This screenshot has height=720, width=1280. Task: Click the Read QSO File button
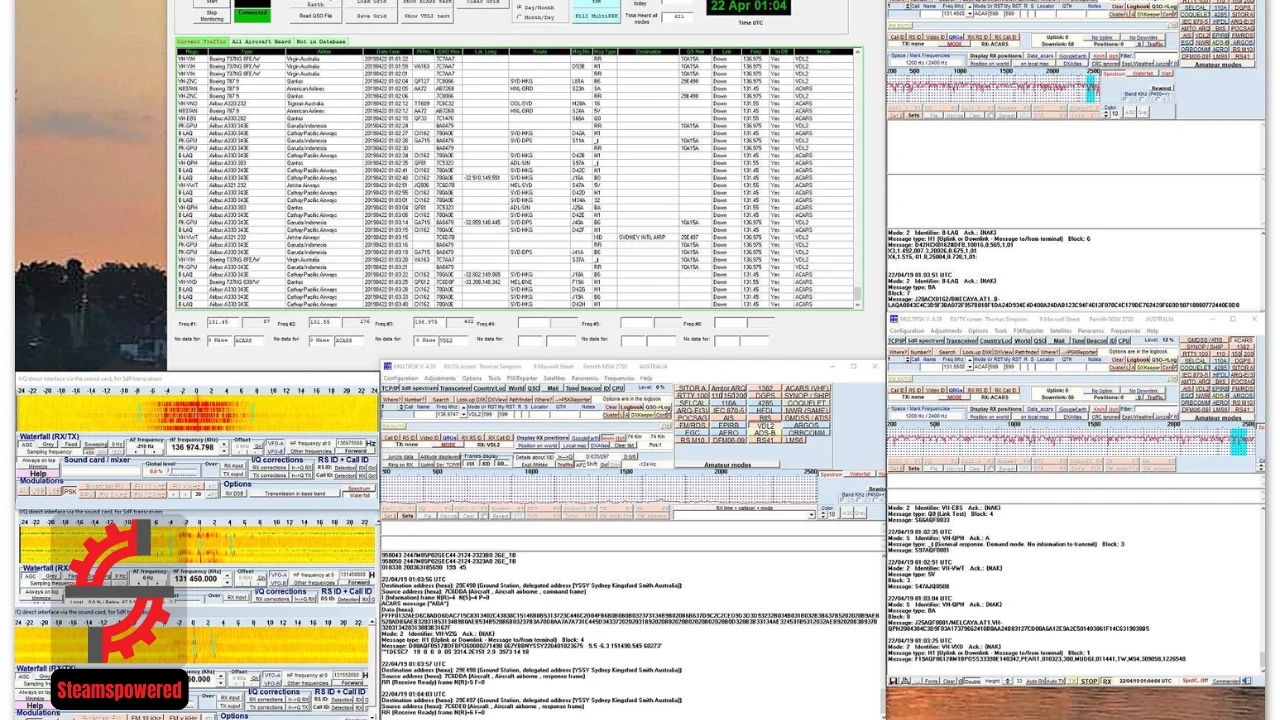(316, 16)
